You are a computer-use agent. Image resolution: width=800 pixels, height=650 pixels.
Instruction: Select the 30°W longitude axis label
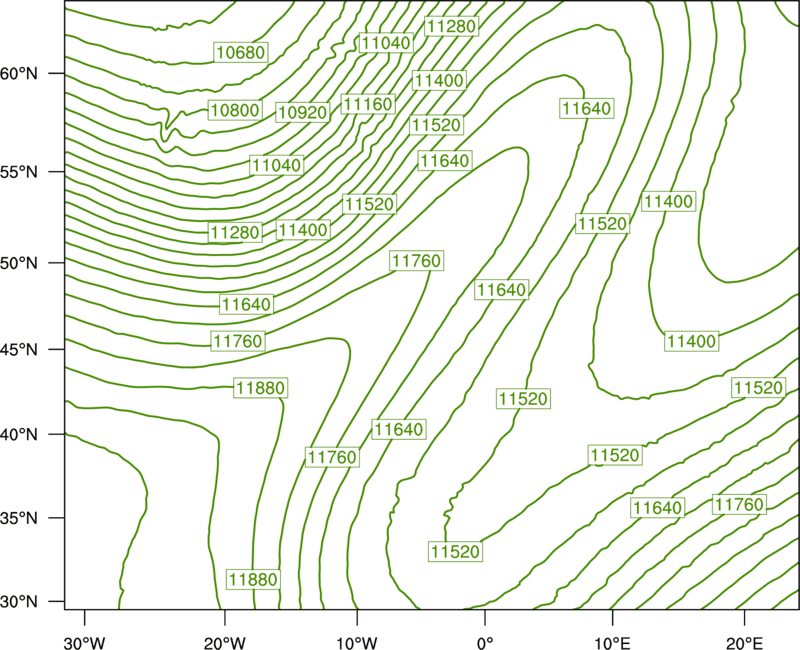(84, 643)
